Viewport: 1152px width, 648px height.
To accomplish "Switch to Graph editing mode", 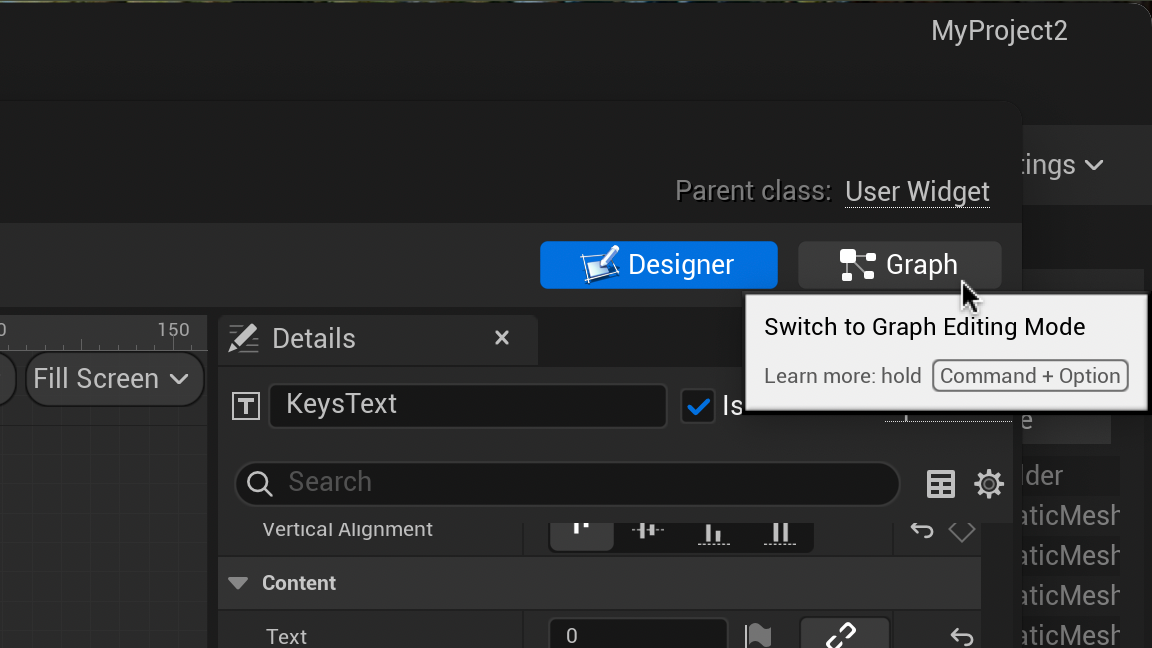I will click(898, 265).
